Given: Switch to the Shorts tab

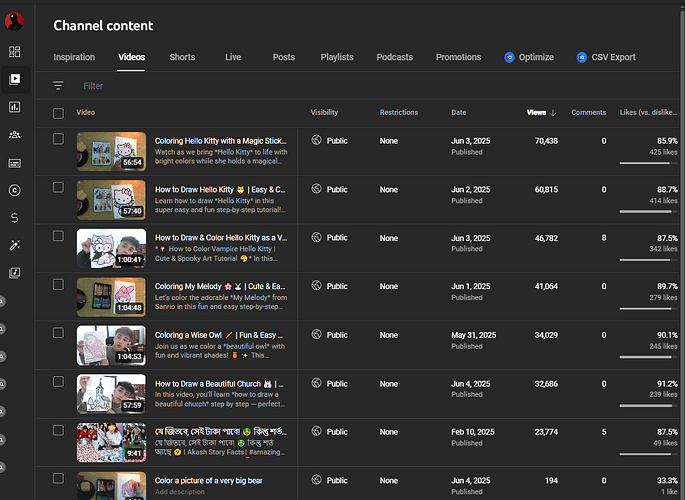Looking at the screenshot, I should [182, 57].
